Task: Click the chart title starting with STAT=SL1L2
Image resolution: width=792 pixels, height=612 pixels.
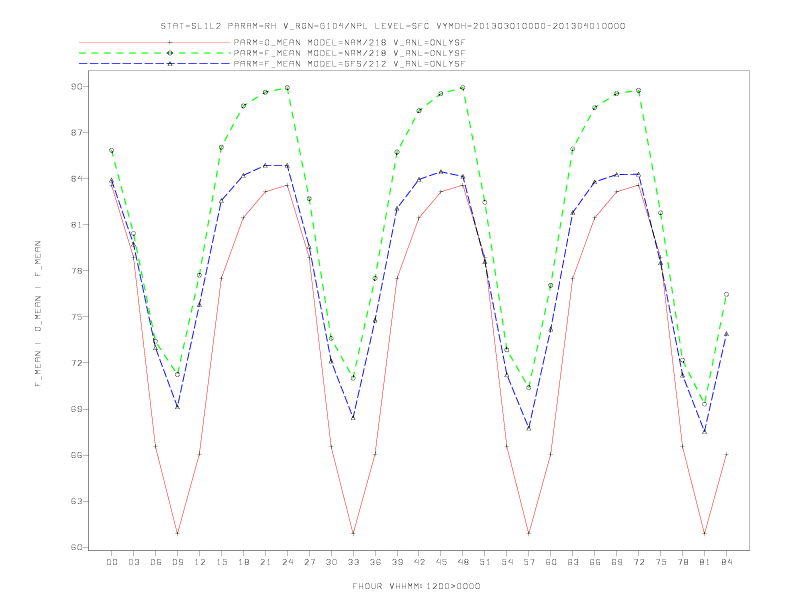Action: [393, 26]
